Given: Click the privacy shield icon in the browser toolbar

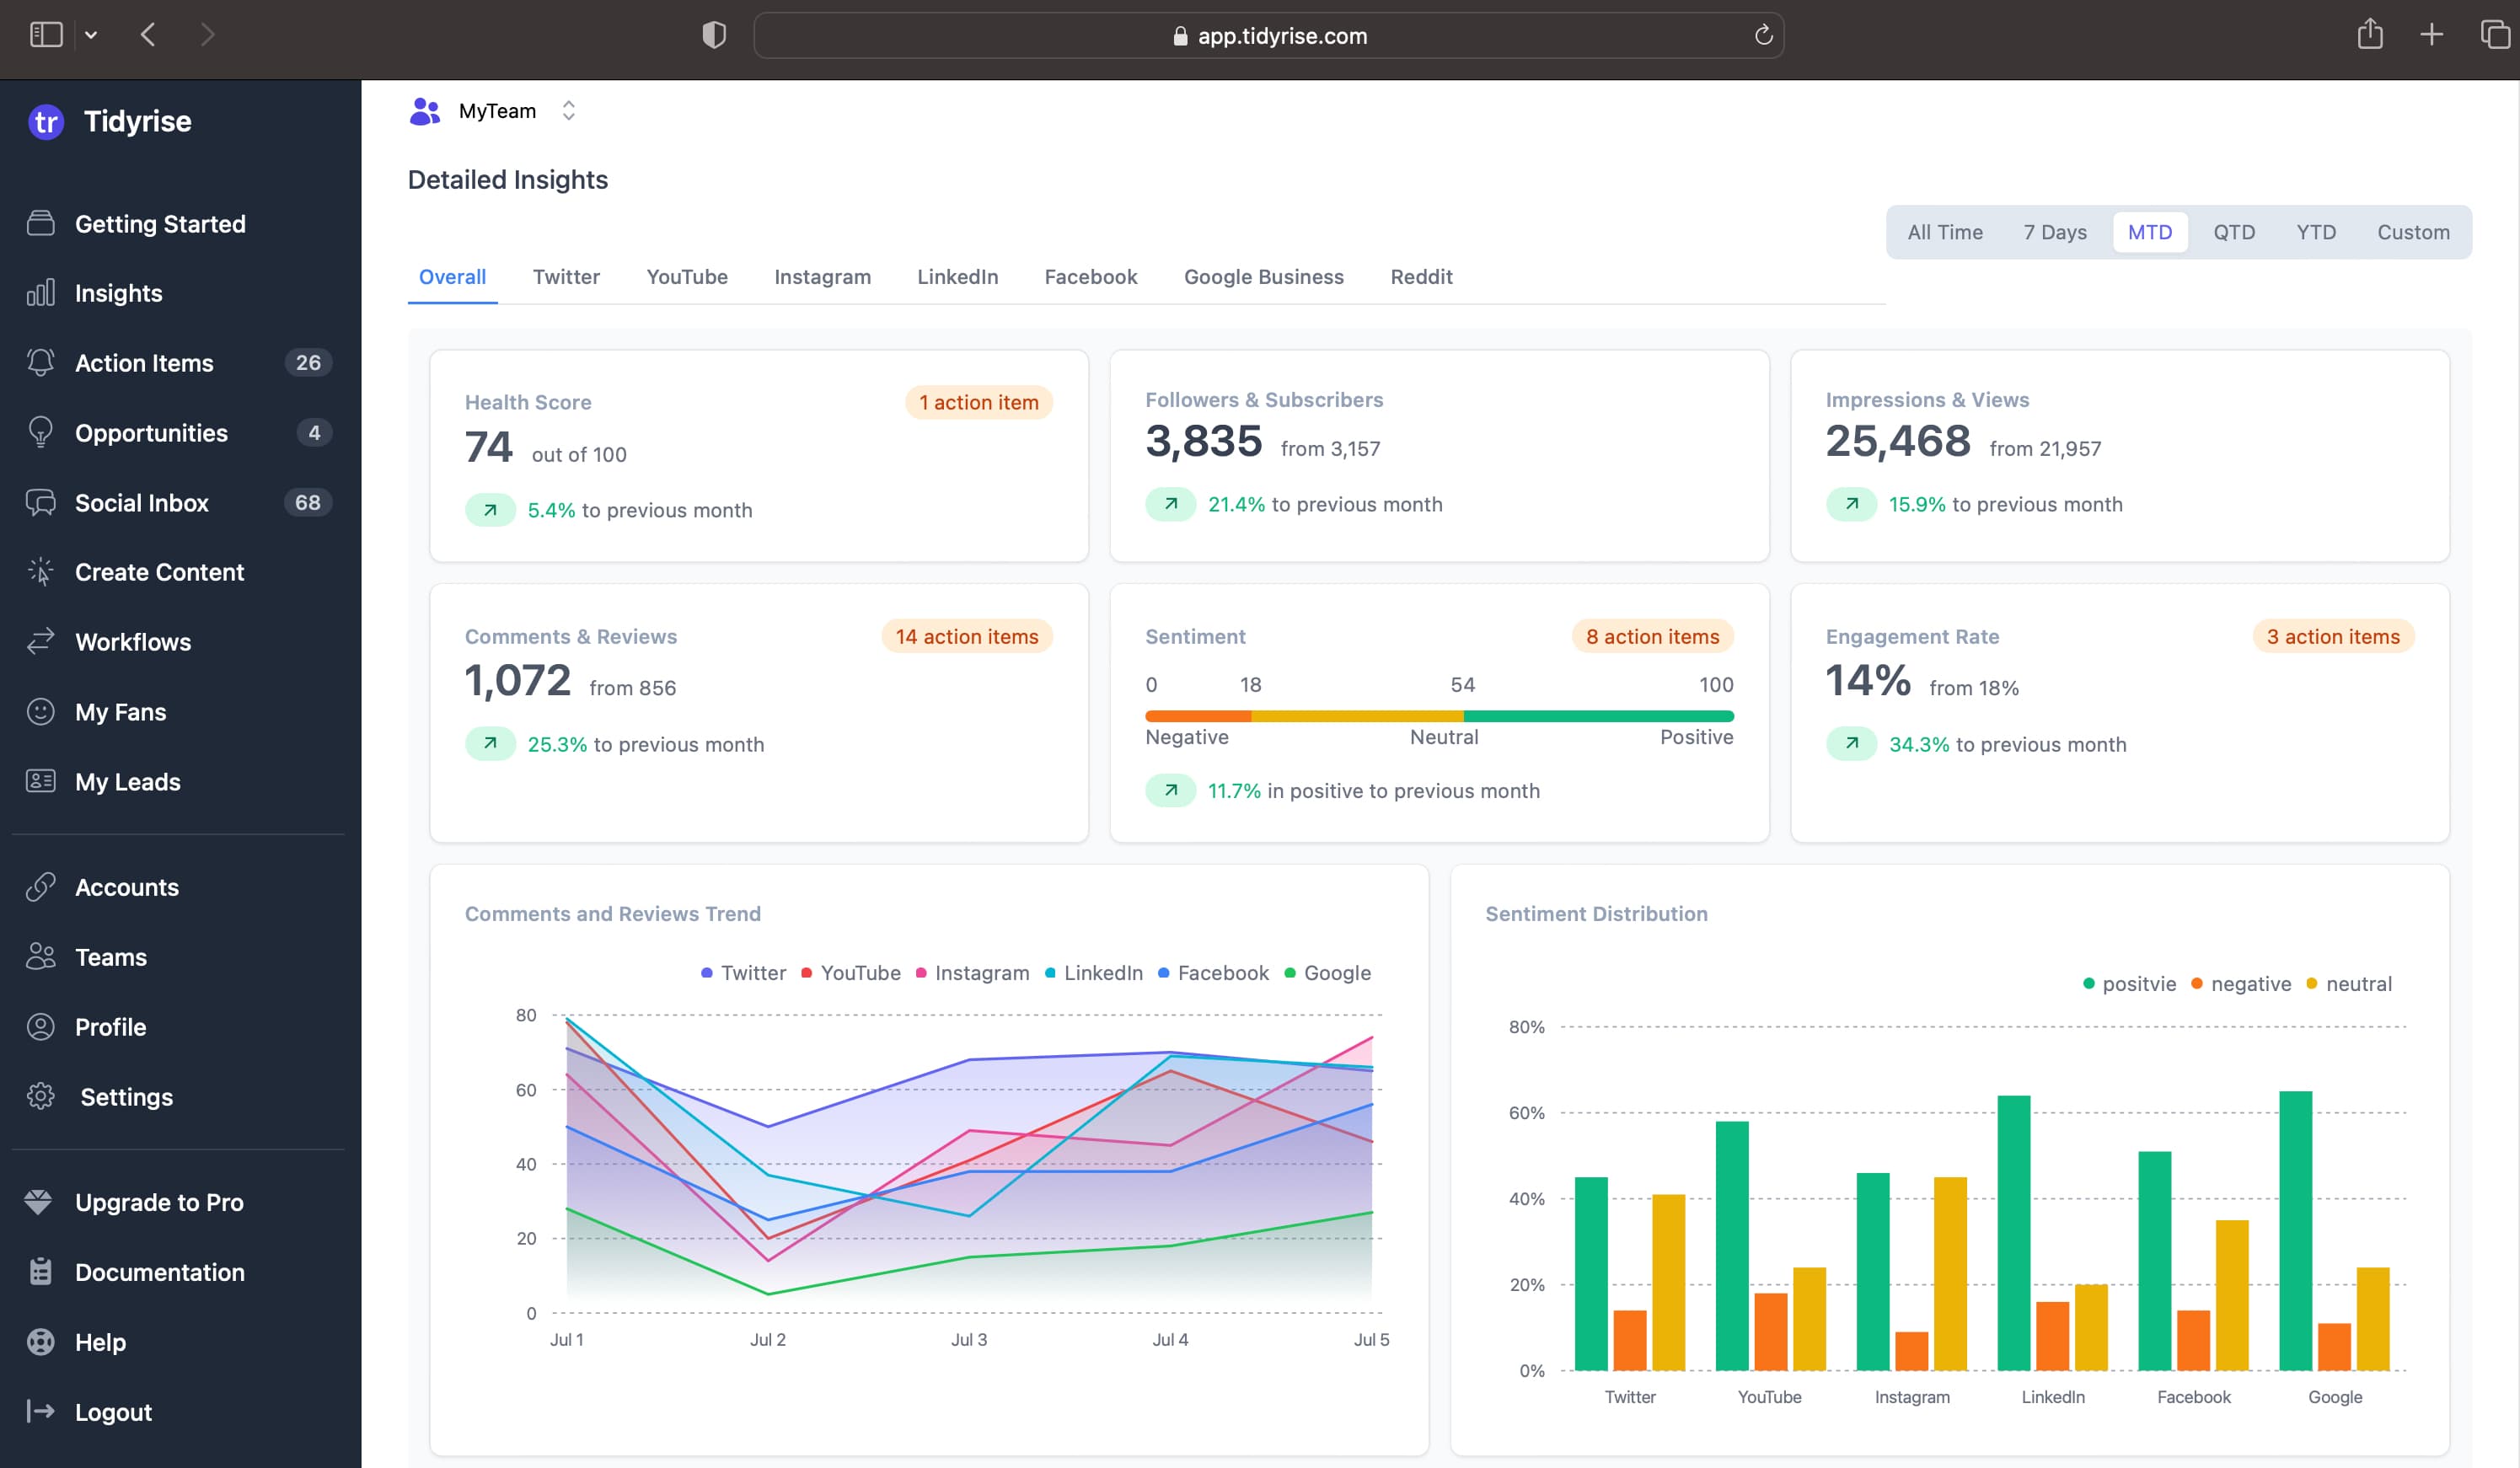Looking at the screenshot, I should pyautogui.click(x=714, y=36).
